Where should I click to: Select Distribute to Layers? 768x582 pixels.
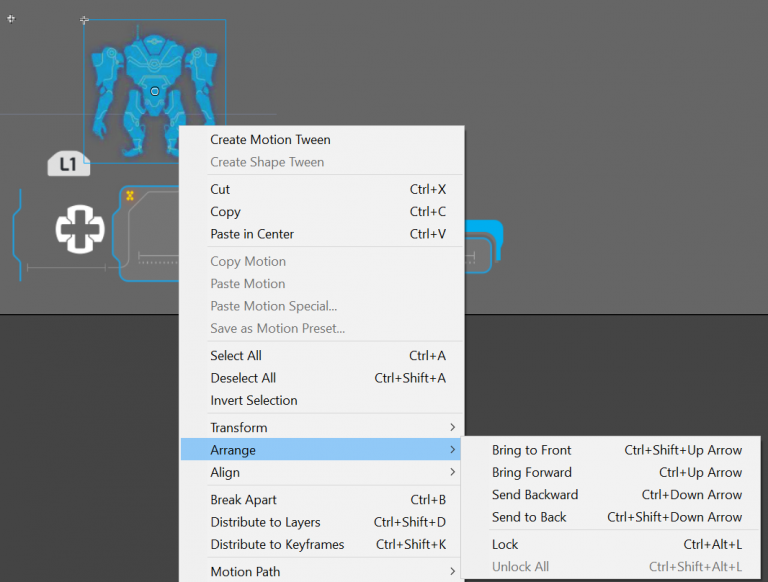point(265,522)
